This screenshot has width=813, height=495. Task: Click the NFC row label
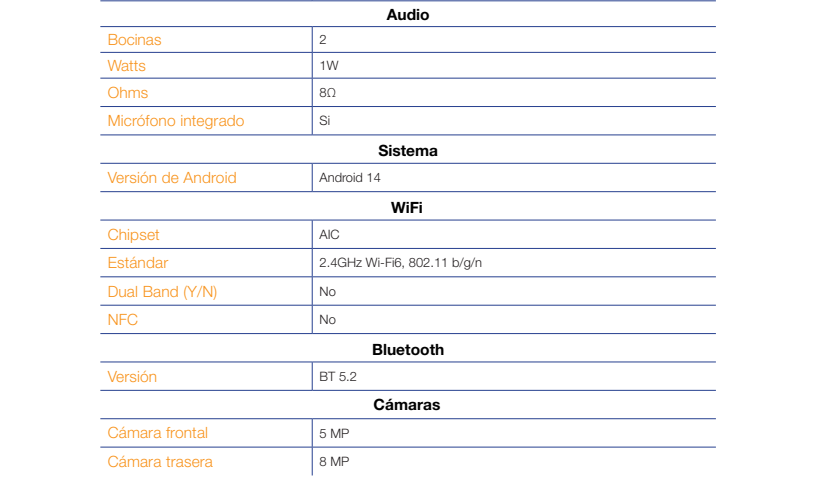pos(122,320)
